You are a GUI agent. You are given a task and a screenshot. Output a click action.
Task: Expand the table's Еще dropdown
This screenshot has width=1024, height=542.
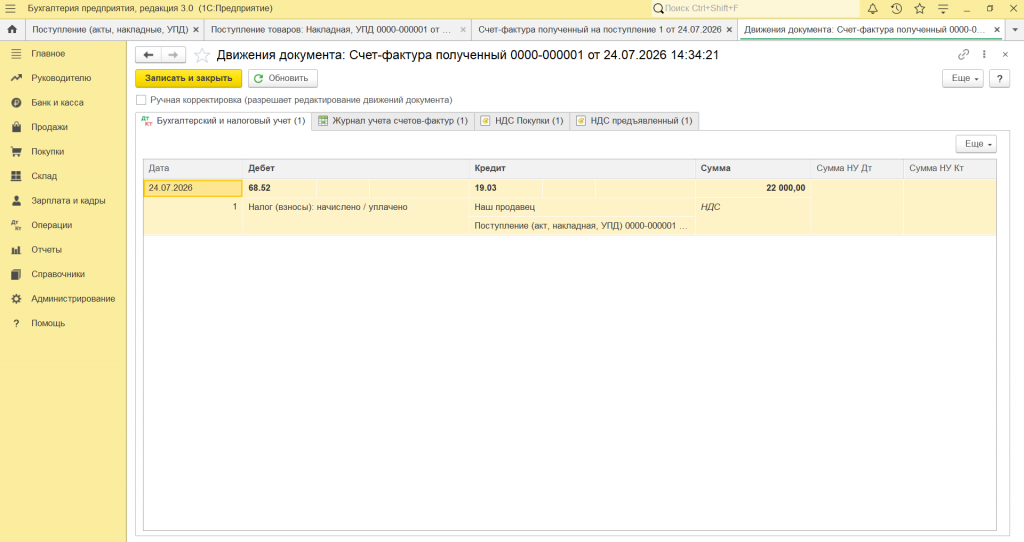pos(976,144)
